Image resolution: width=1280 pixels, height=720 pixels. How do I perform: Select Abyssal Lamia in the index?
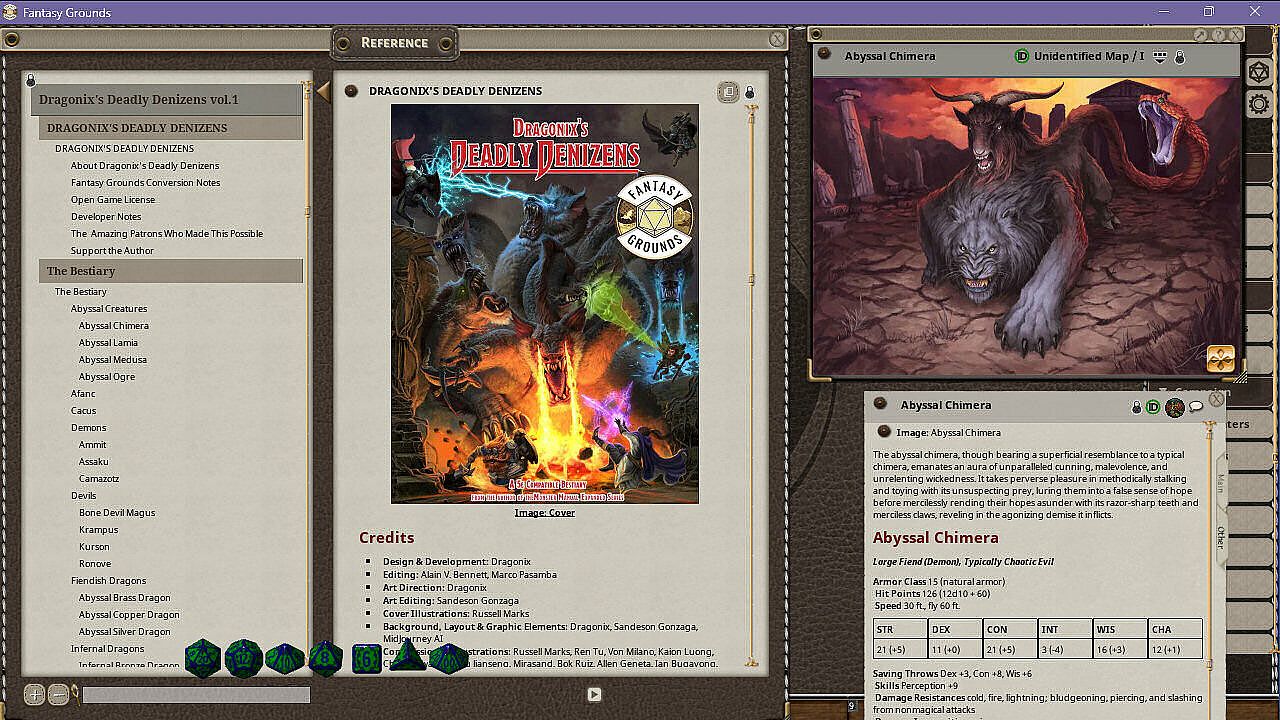(x=109, y=343)
